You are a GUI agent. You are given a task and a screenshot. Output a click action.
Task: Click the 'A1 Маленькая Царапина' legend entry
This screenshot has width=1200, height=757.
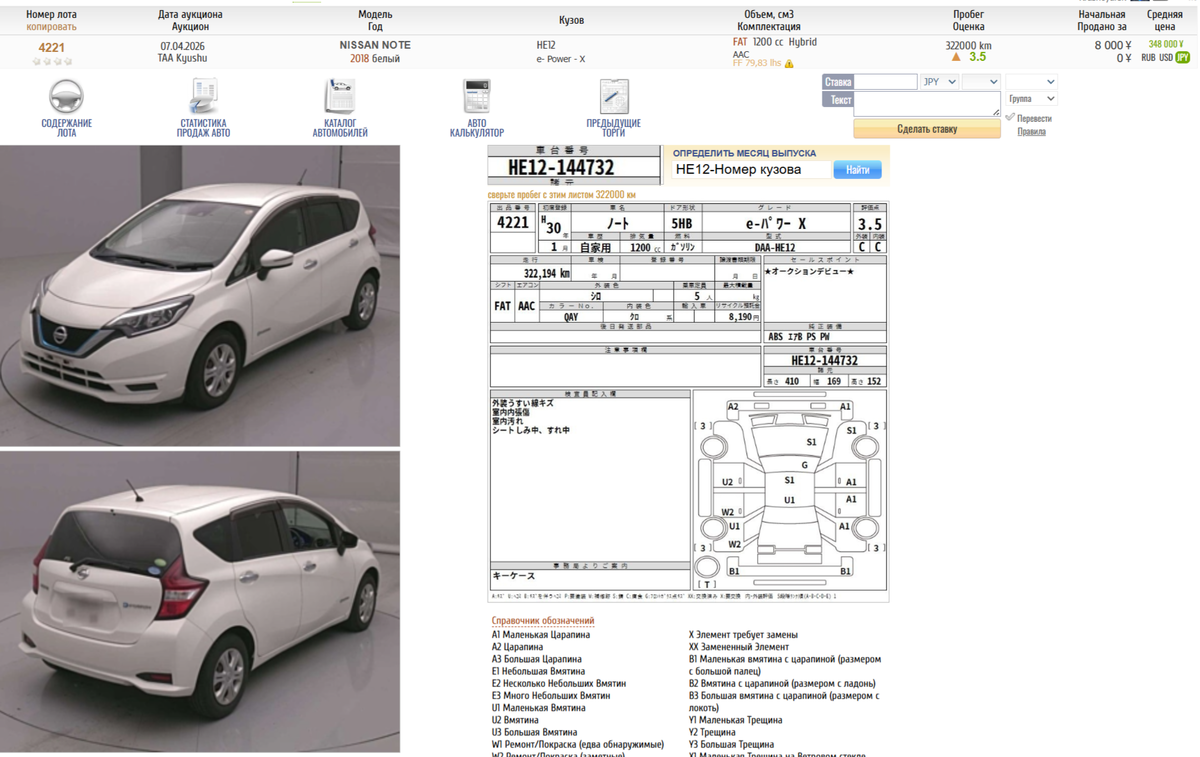[541, 635]
